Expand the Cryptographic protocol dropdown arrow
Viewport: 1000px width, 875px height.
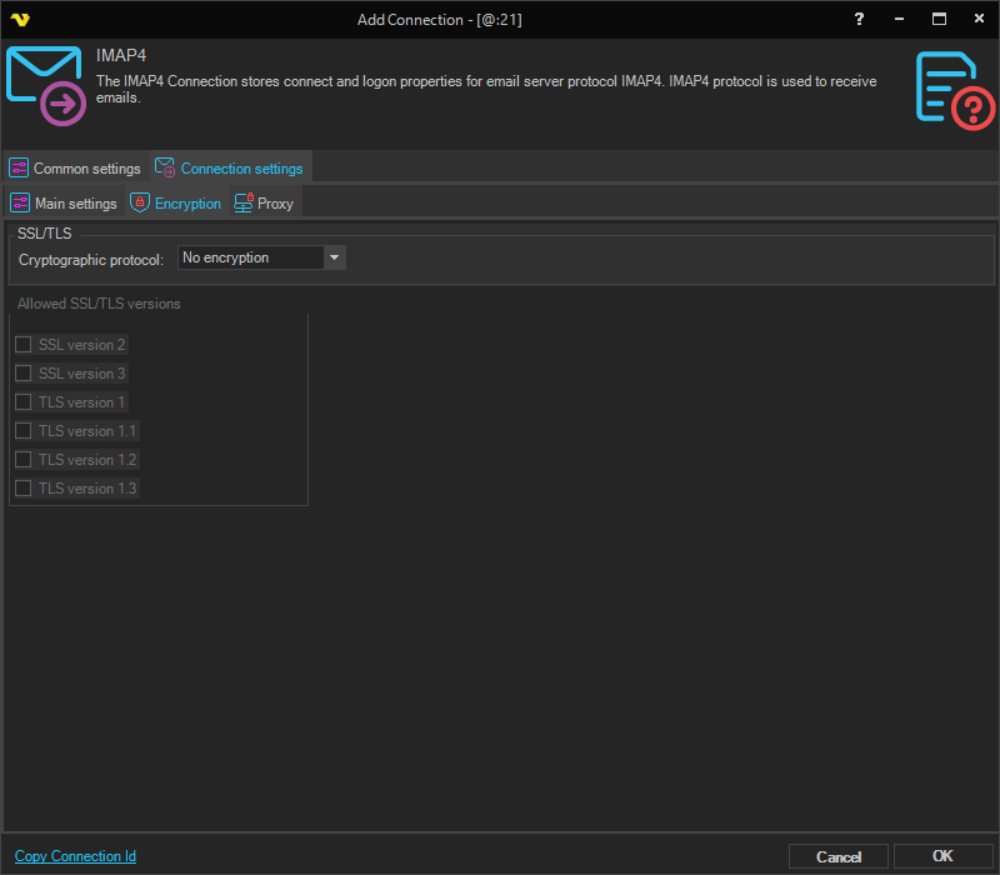334,258
